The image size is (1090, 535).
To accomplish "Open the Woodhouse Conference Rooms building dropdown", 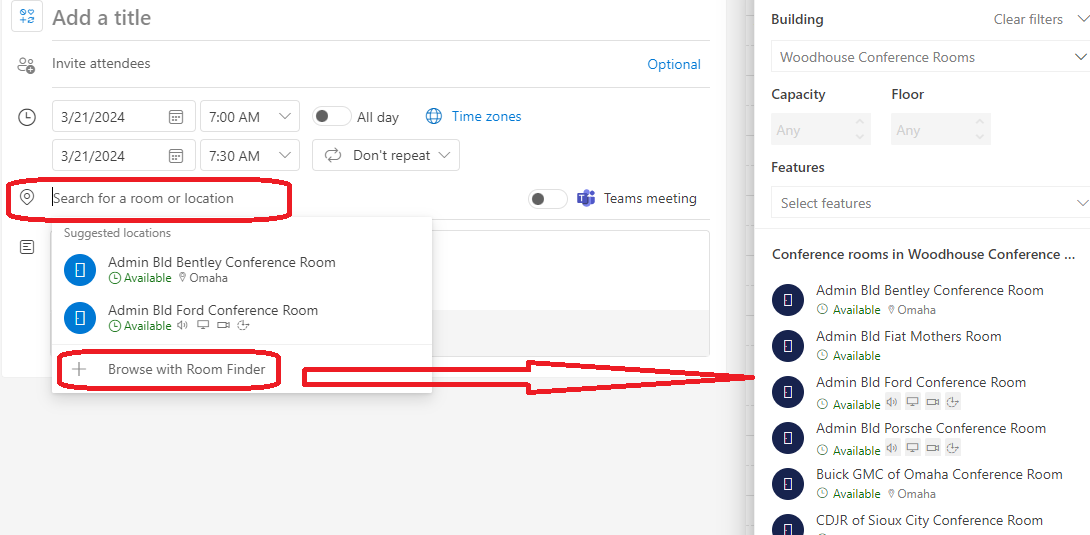I will [931, 57].
